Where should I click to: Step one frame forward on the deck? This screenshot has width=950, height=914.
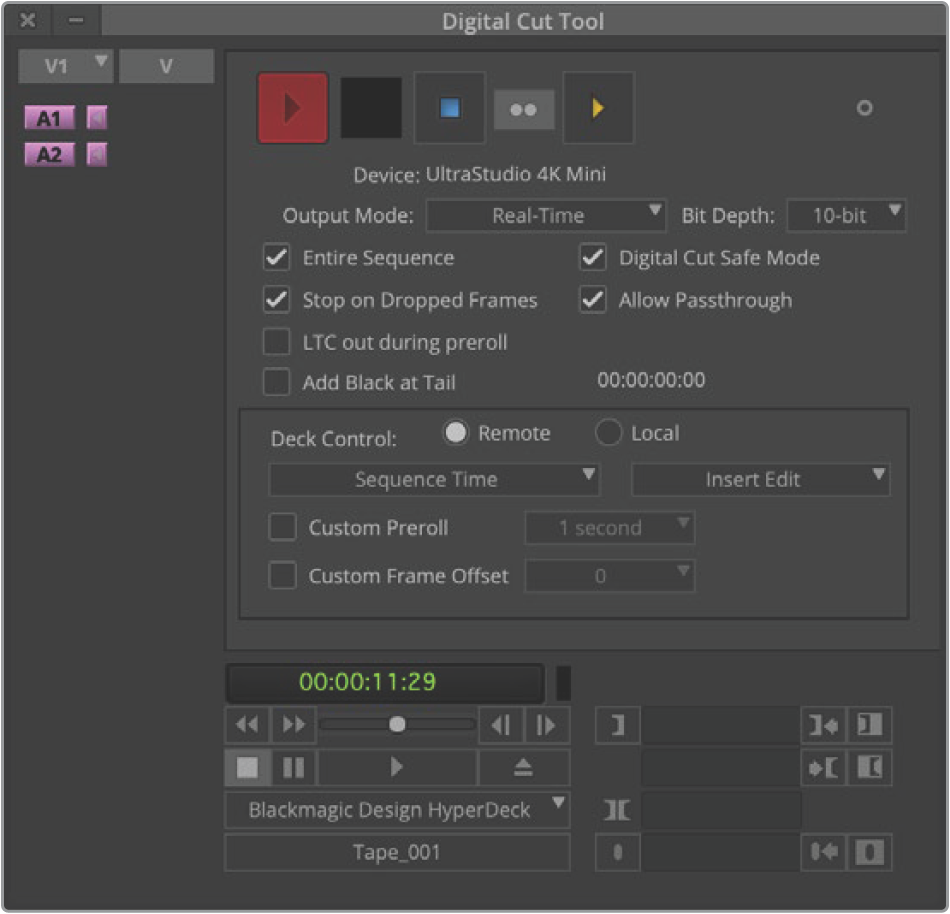point(546,724)
